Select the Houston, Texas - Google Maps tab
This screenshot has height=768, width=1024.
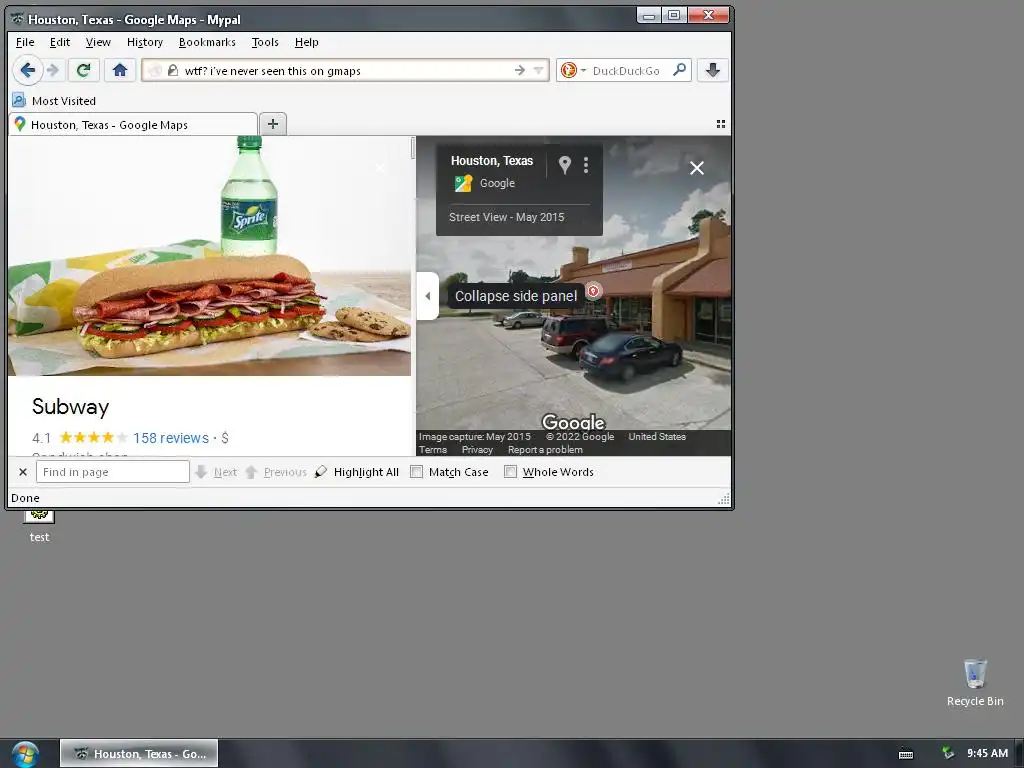[133, 124]
